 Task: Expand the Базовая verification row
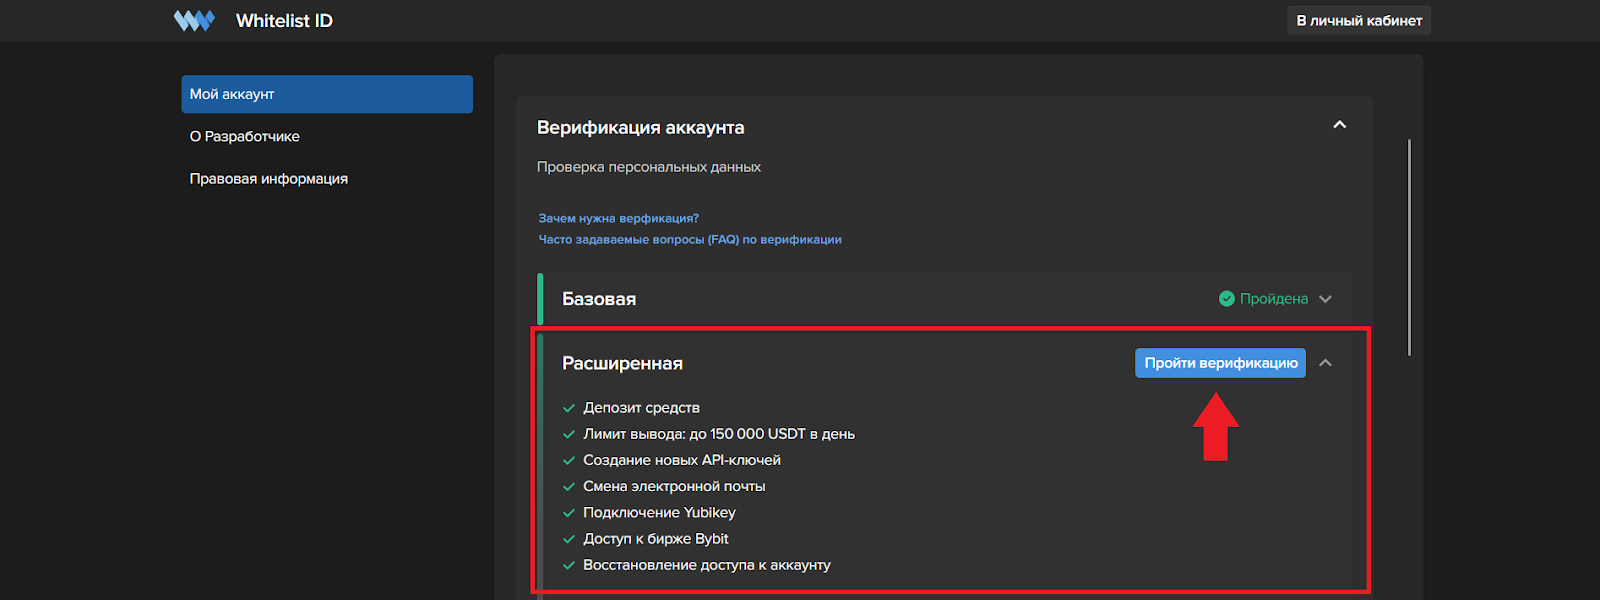pyautogui.click(x=1325, y=299)
